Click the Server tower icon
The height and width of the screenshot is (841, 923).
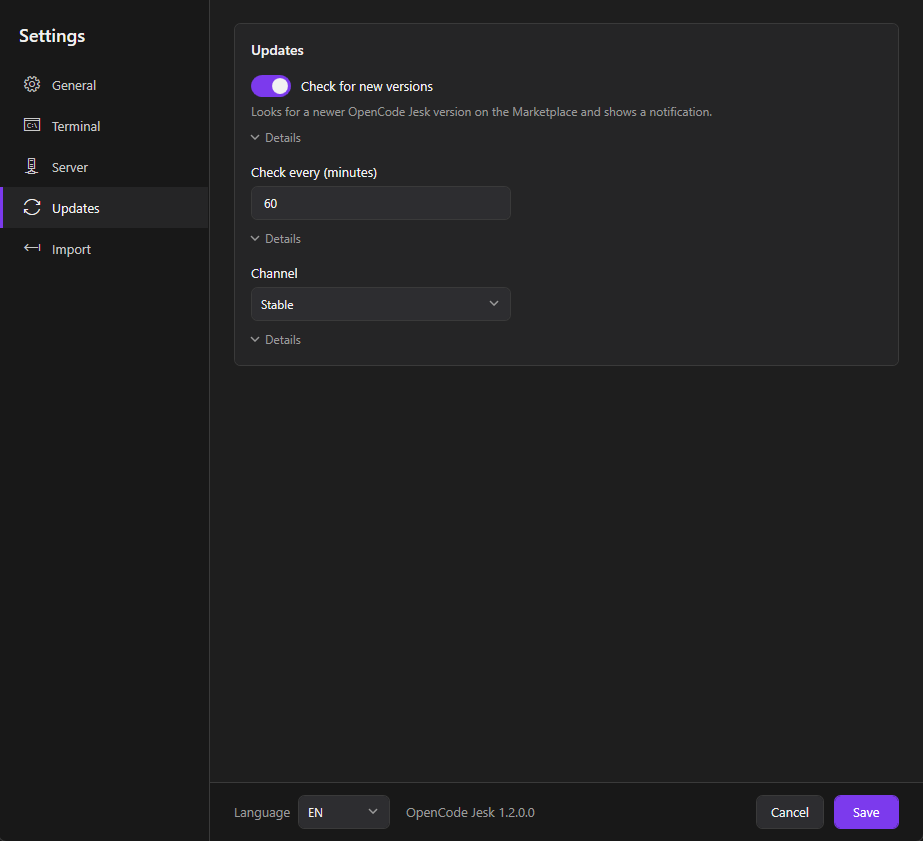click(32, 166)
